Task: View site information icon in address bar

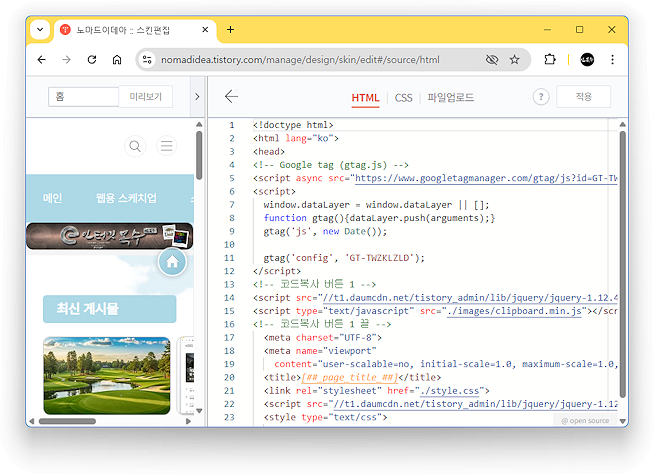Action: [x=147, y=60]
